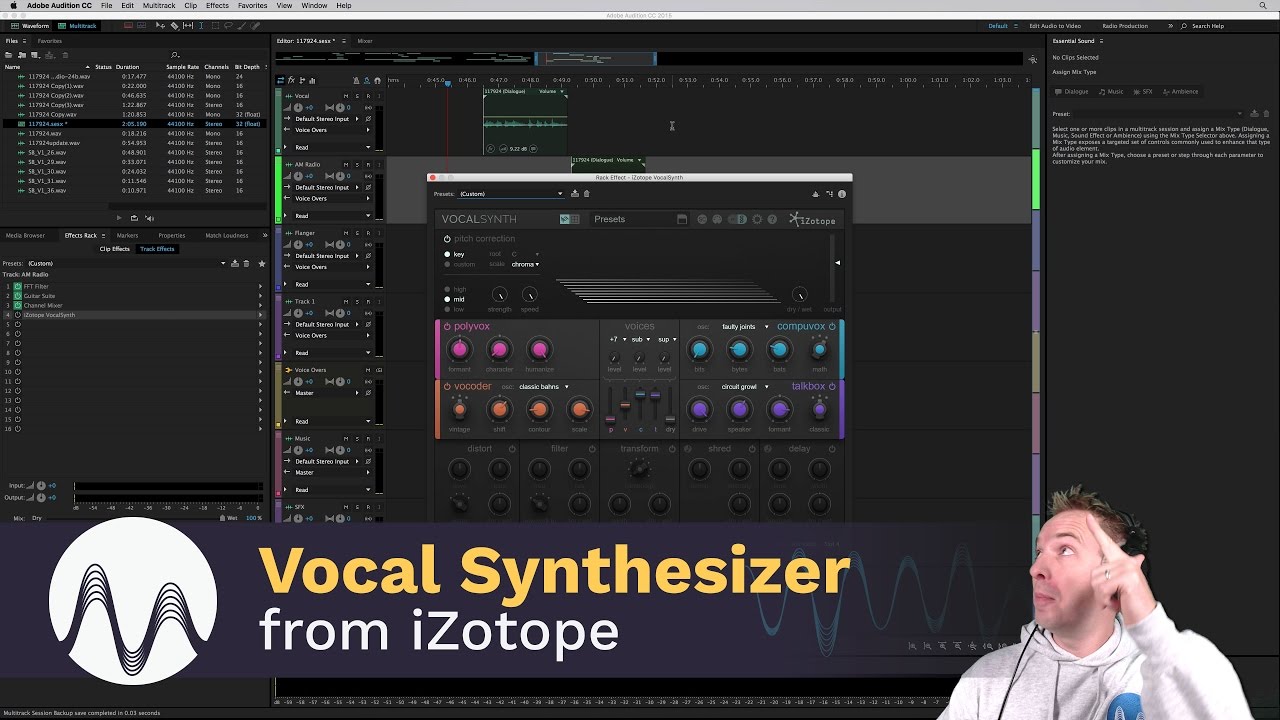Open compuvox osc faulty joints dropdown
1280x720 pixels.
click(745, 327)
